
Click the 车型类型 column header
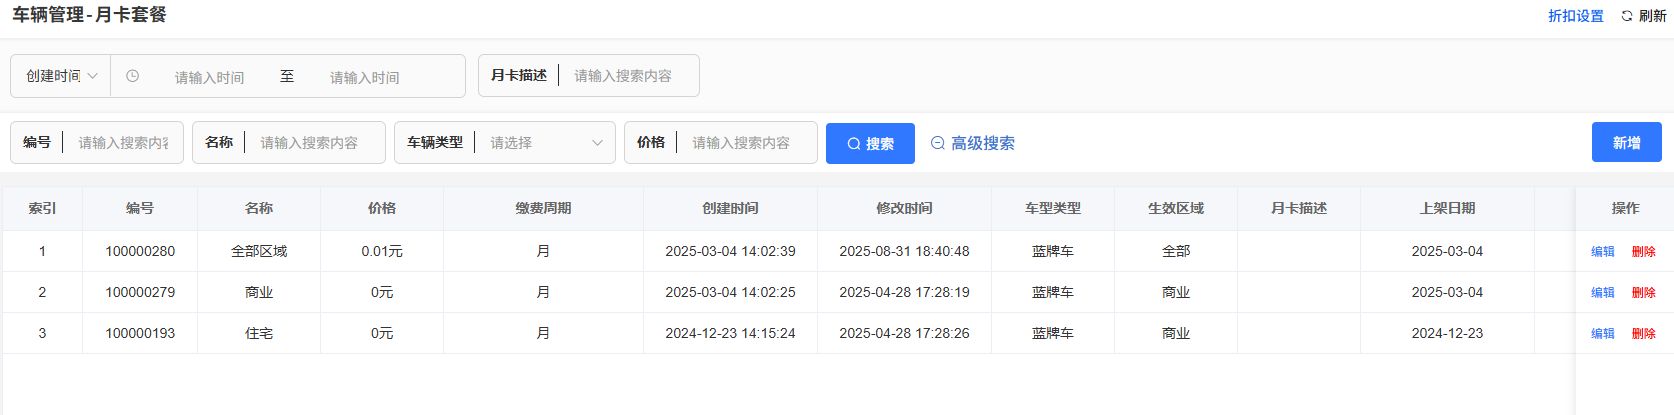(1053, 208)
